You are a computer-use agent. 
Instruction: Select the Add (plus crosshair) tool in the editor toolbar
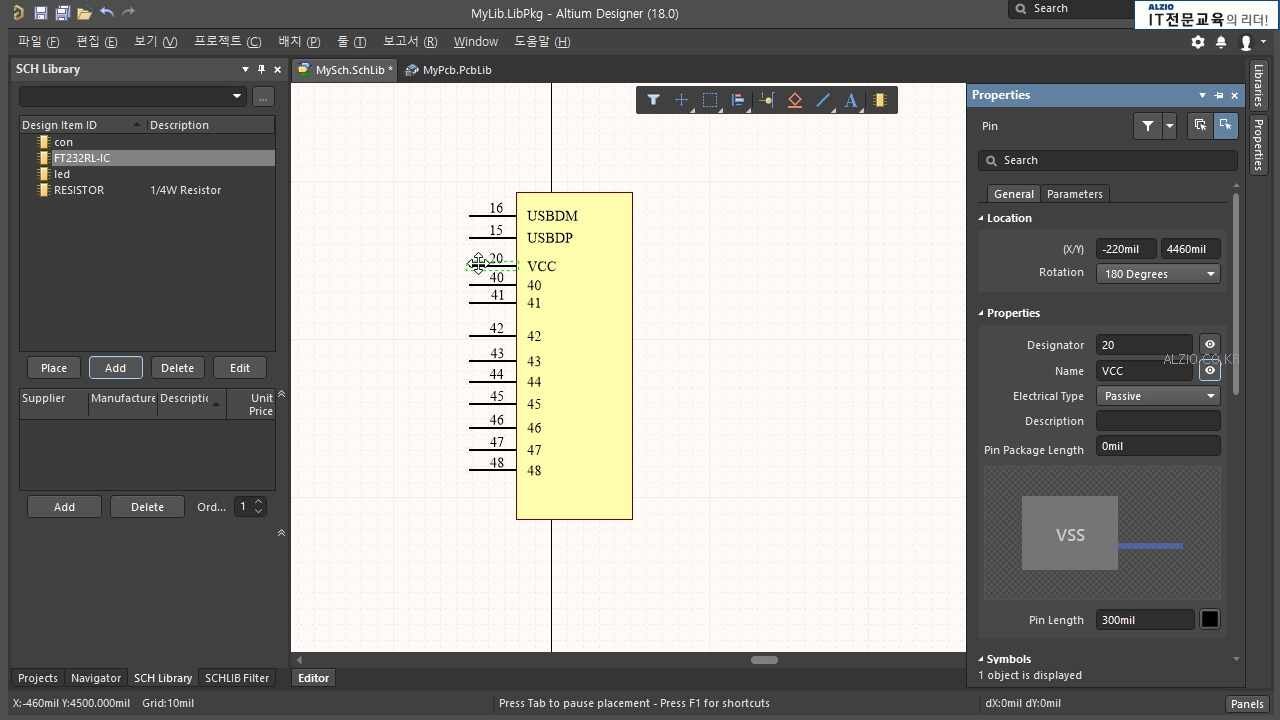tap(681, 100)
